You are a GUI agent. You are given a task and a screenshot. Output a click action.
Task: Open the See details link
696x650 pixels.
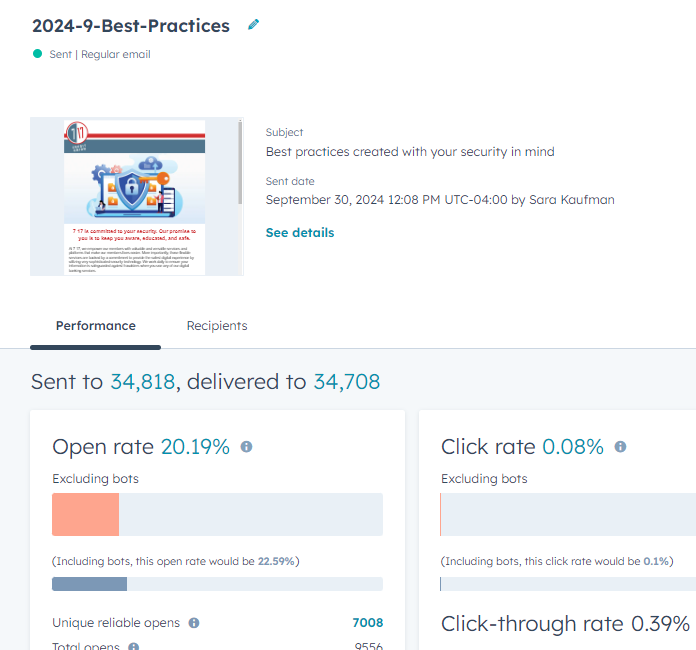coord(300,233)
